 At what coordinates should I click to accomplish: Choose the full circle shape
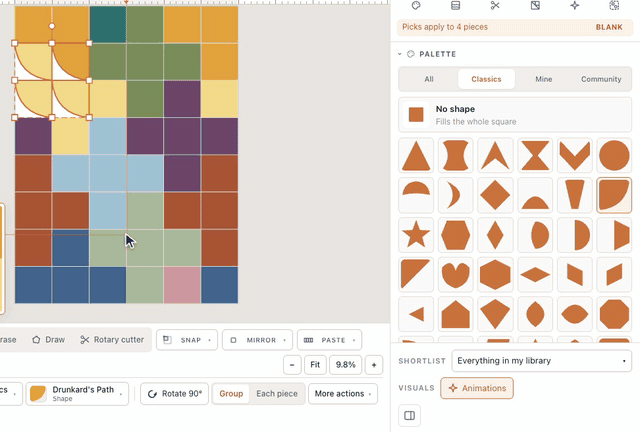614,156
